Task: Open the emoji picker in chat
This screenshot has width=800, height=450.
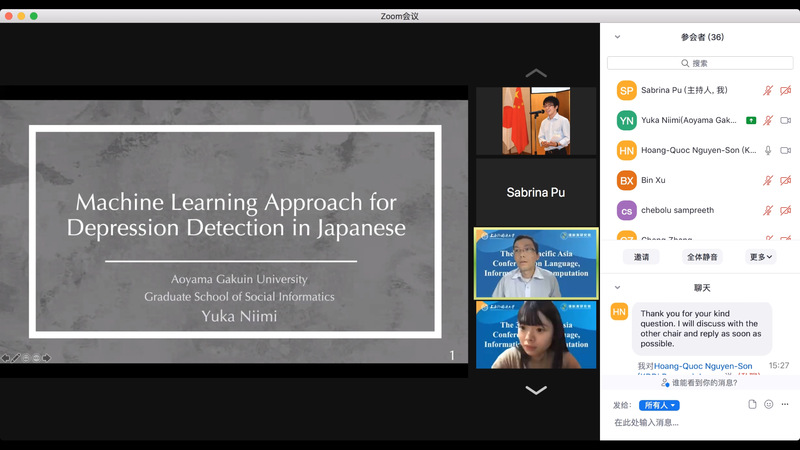Action: coord(769,404)
